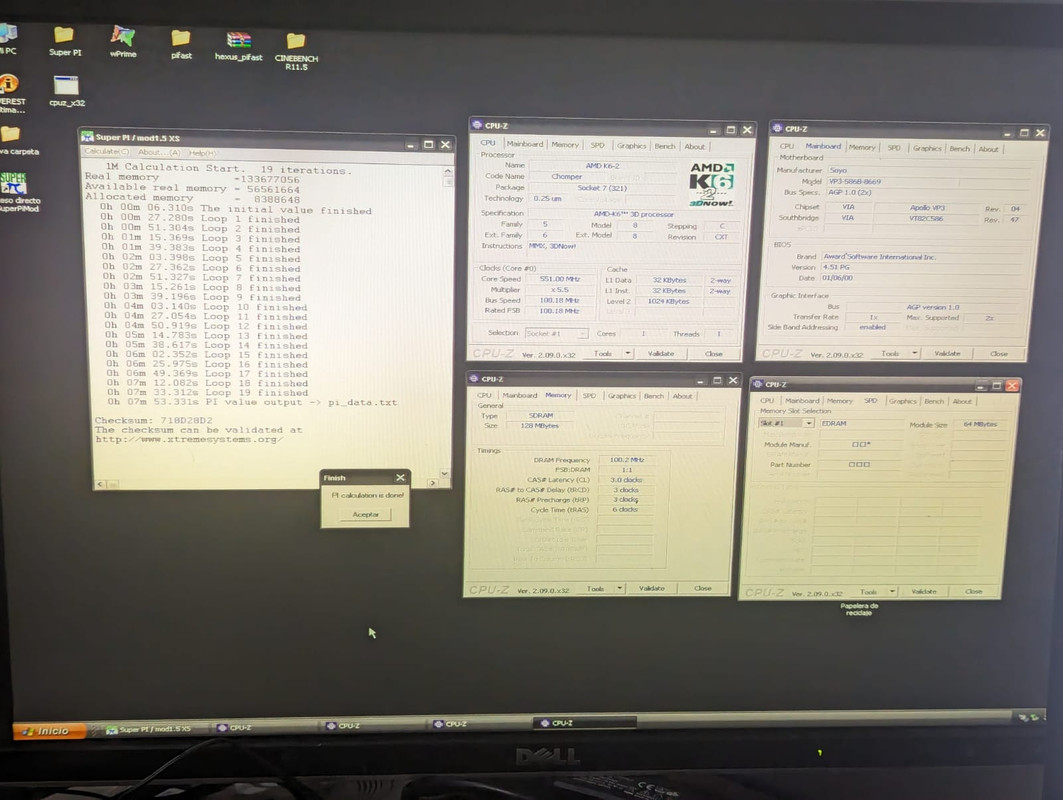Click Validate in the SPD window
The image size is (1063, 800).
click(923, 591)
